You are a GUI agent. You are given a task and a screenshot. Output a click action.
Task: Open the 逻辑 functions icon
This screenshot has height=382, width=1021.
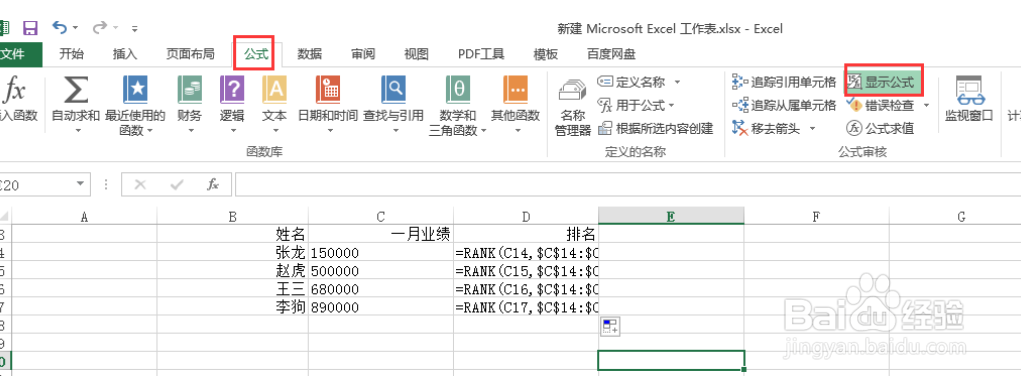[232, 90]
